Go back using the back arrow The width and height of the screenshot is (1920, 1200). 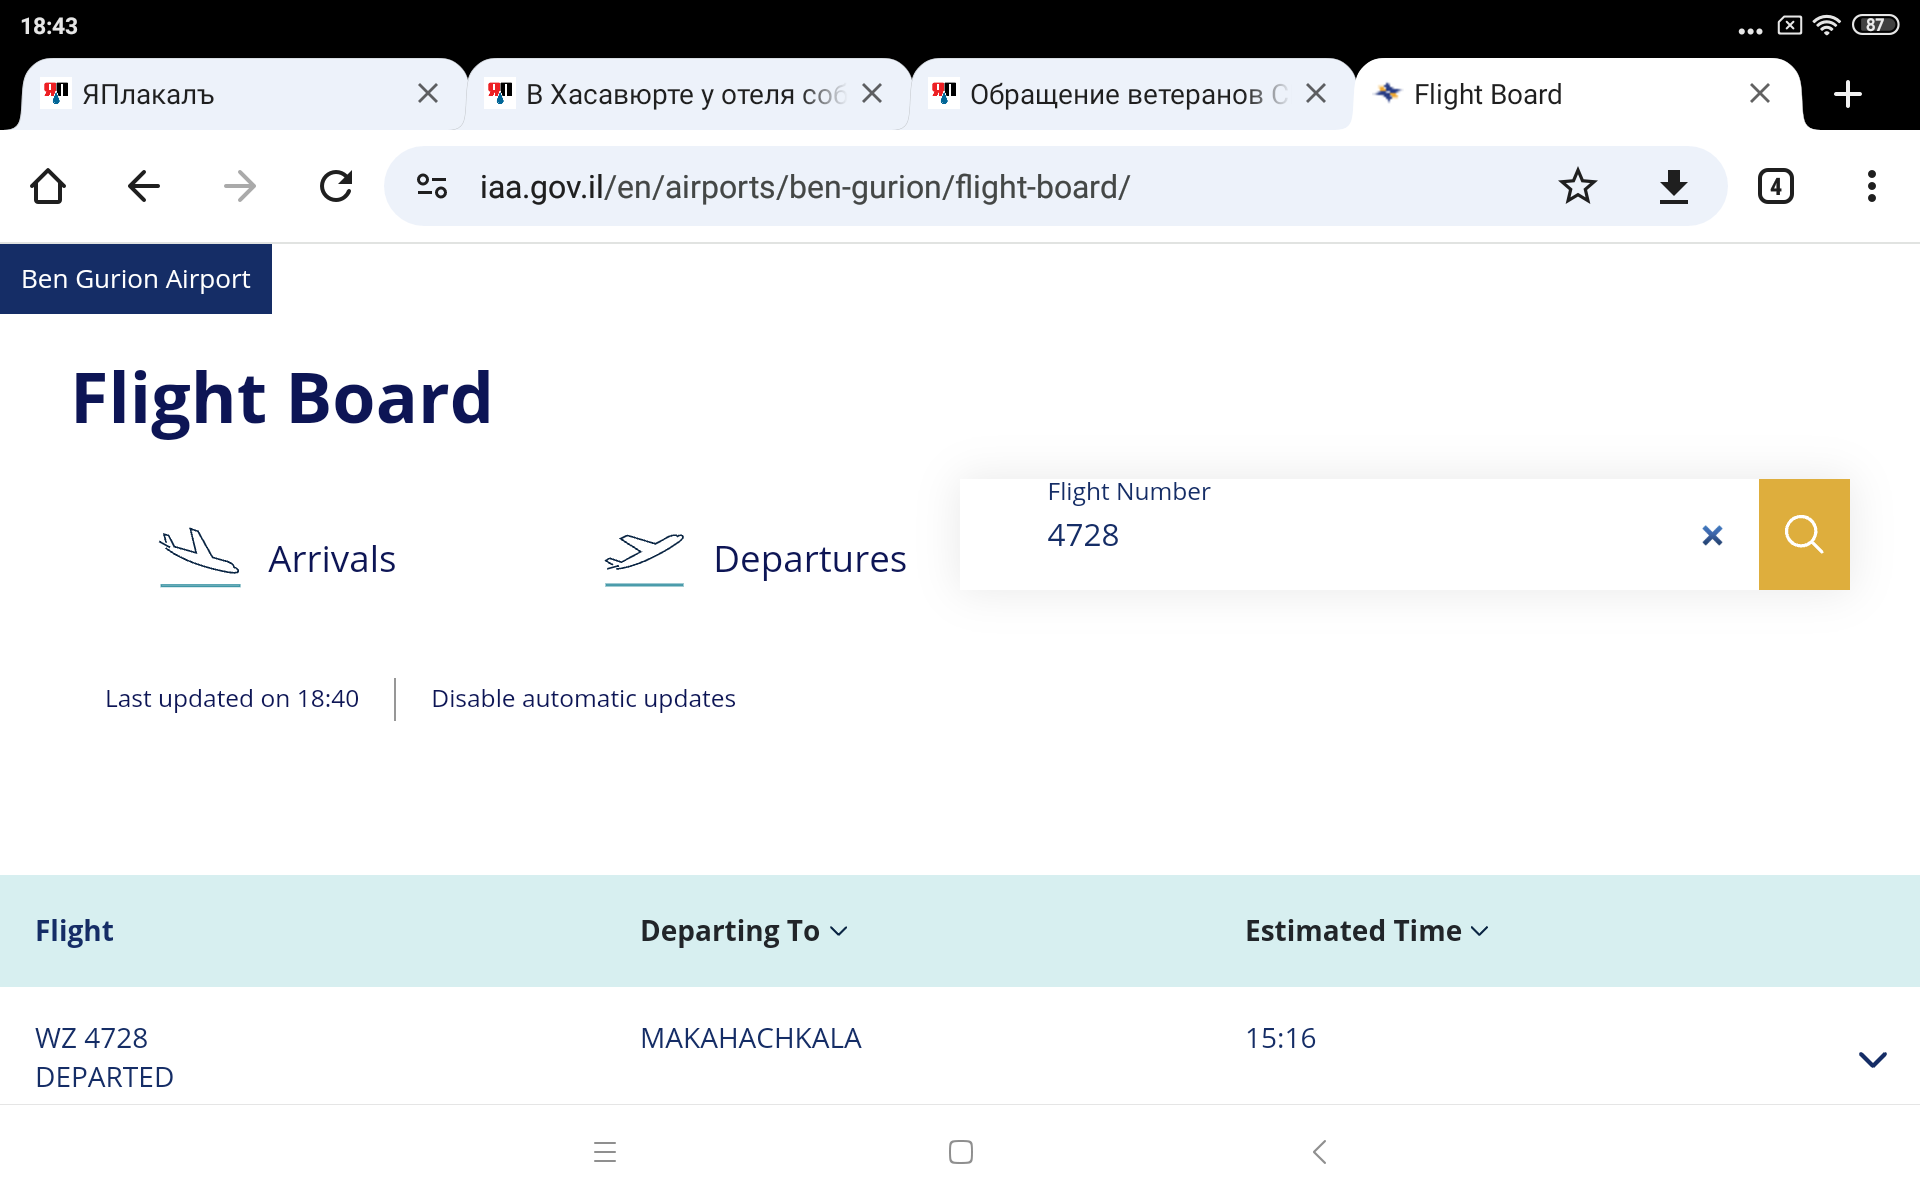click(x=144, y=186)
